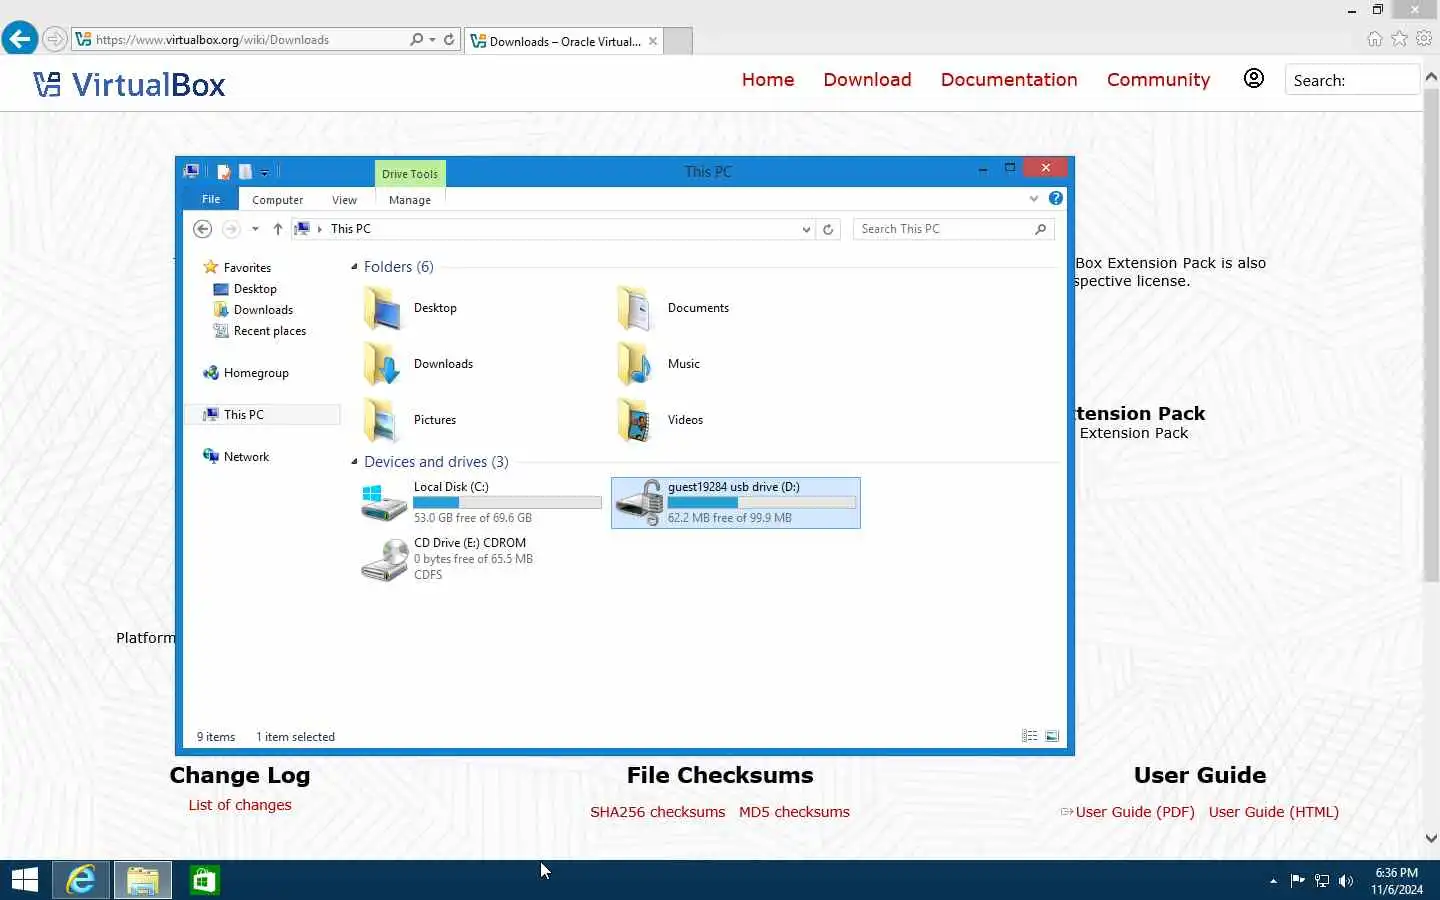
Task: Select the Downloads – Oracle VirtualBox browser tab
Action: pyautogui.click(x=563, y=41)
